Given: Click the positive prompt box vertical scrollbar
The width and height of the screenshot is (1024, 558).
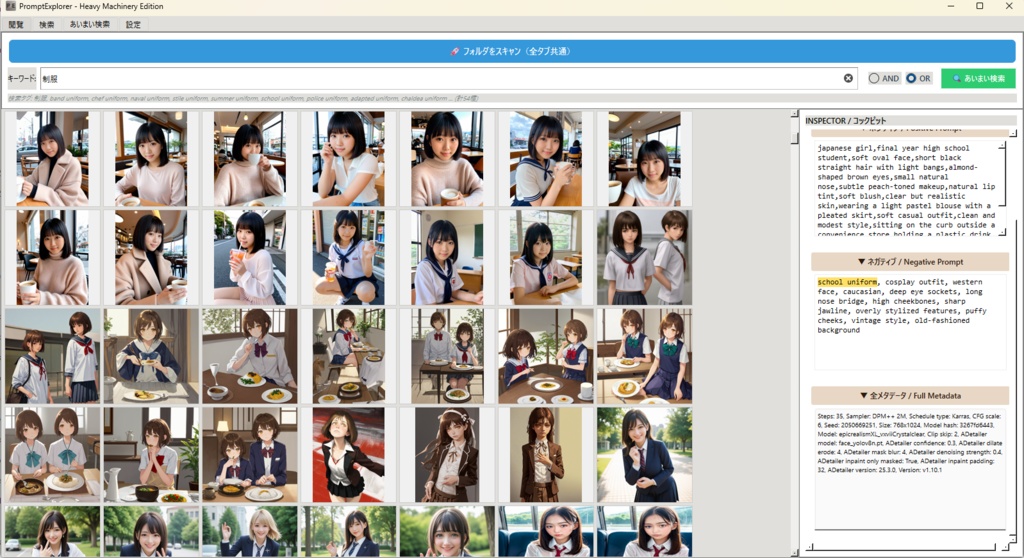Looking at the screenshot, I should 1002,188.
